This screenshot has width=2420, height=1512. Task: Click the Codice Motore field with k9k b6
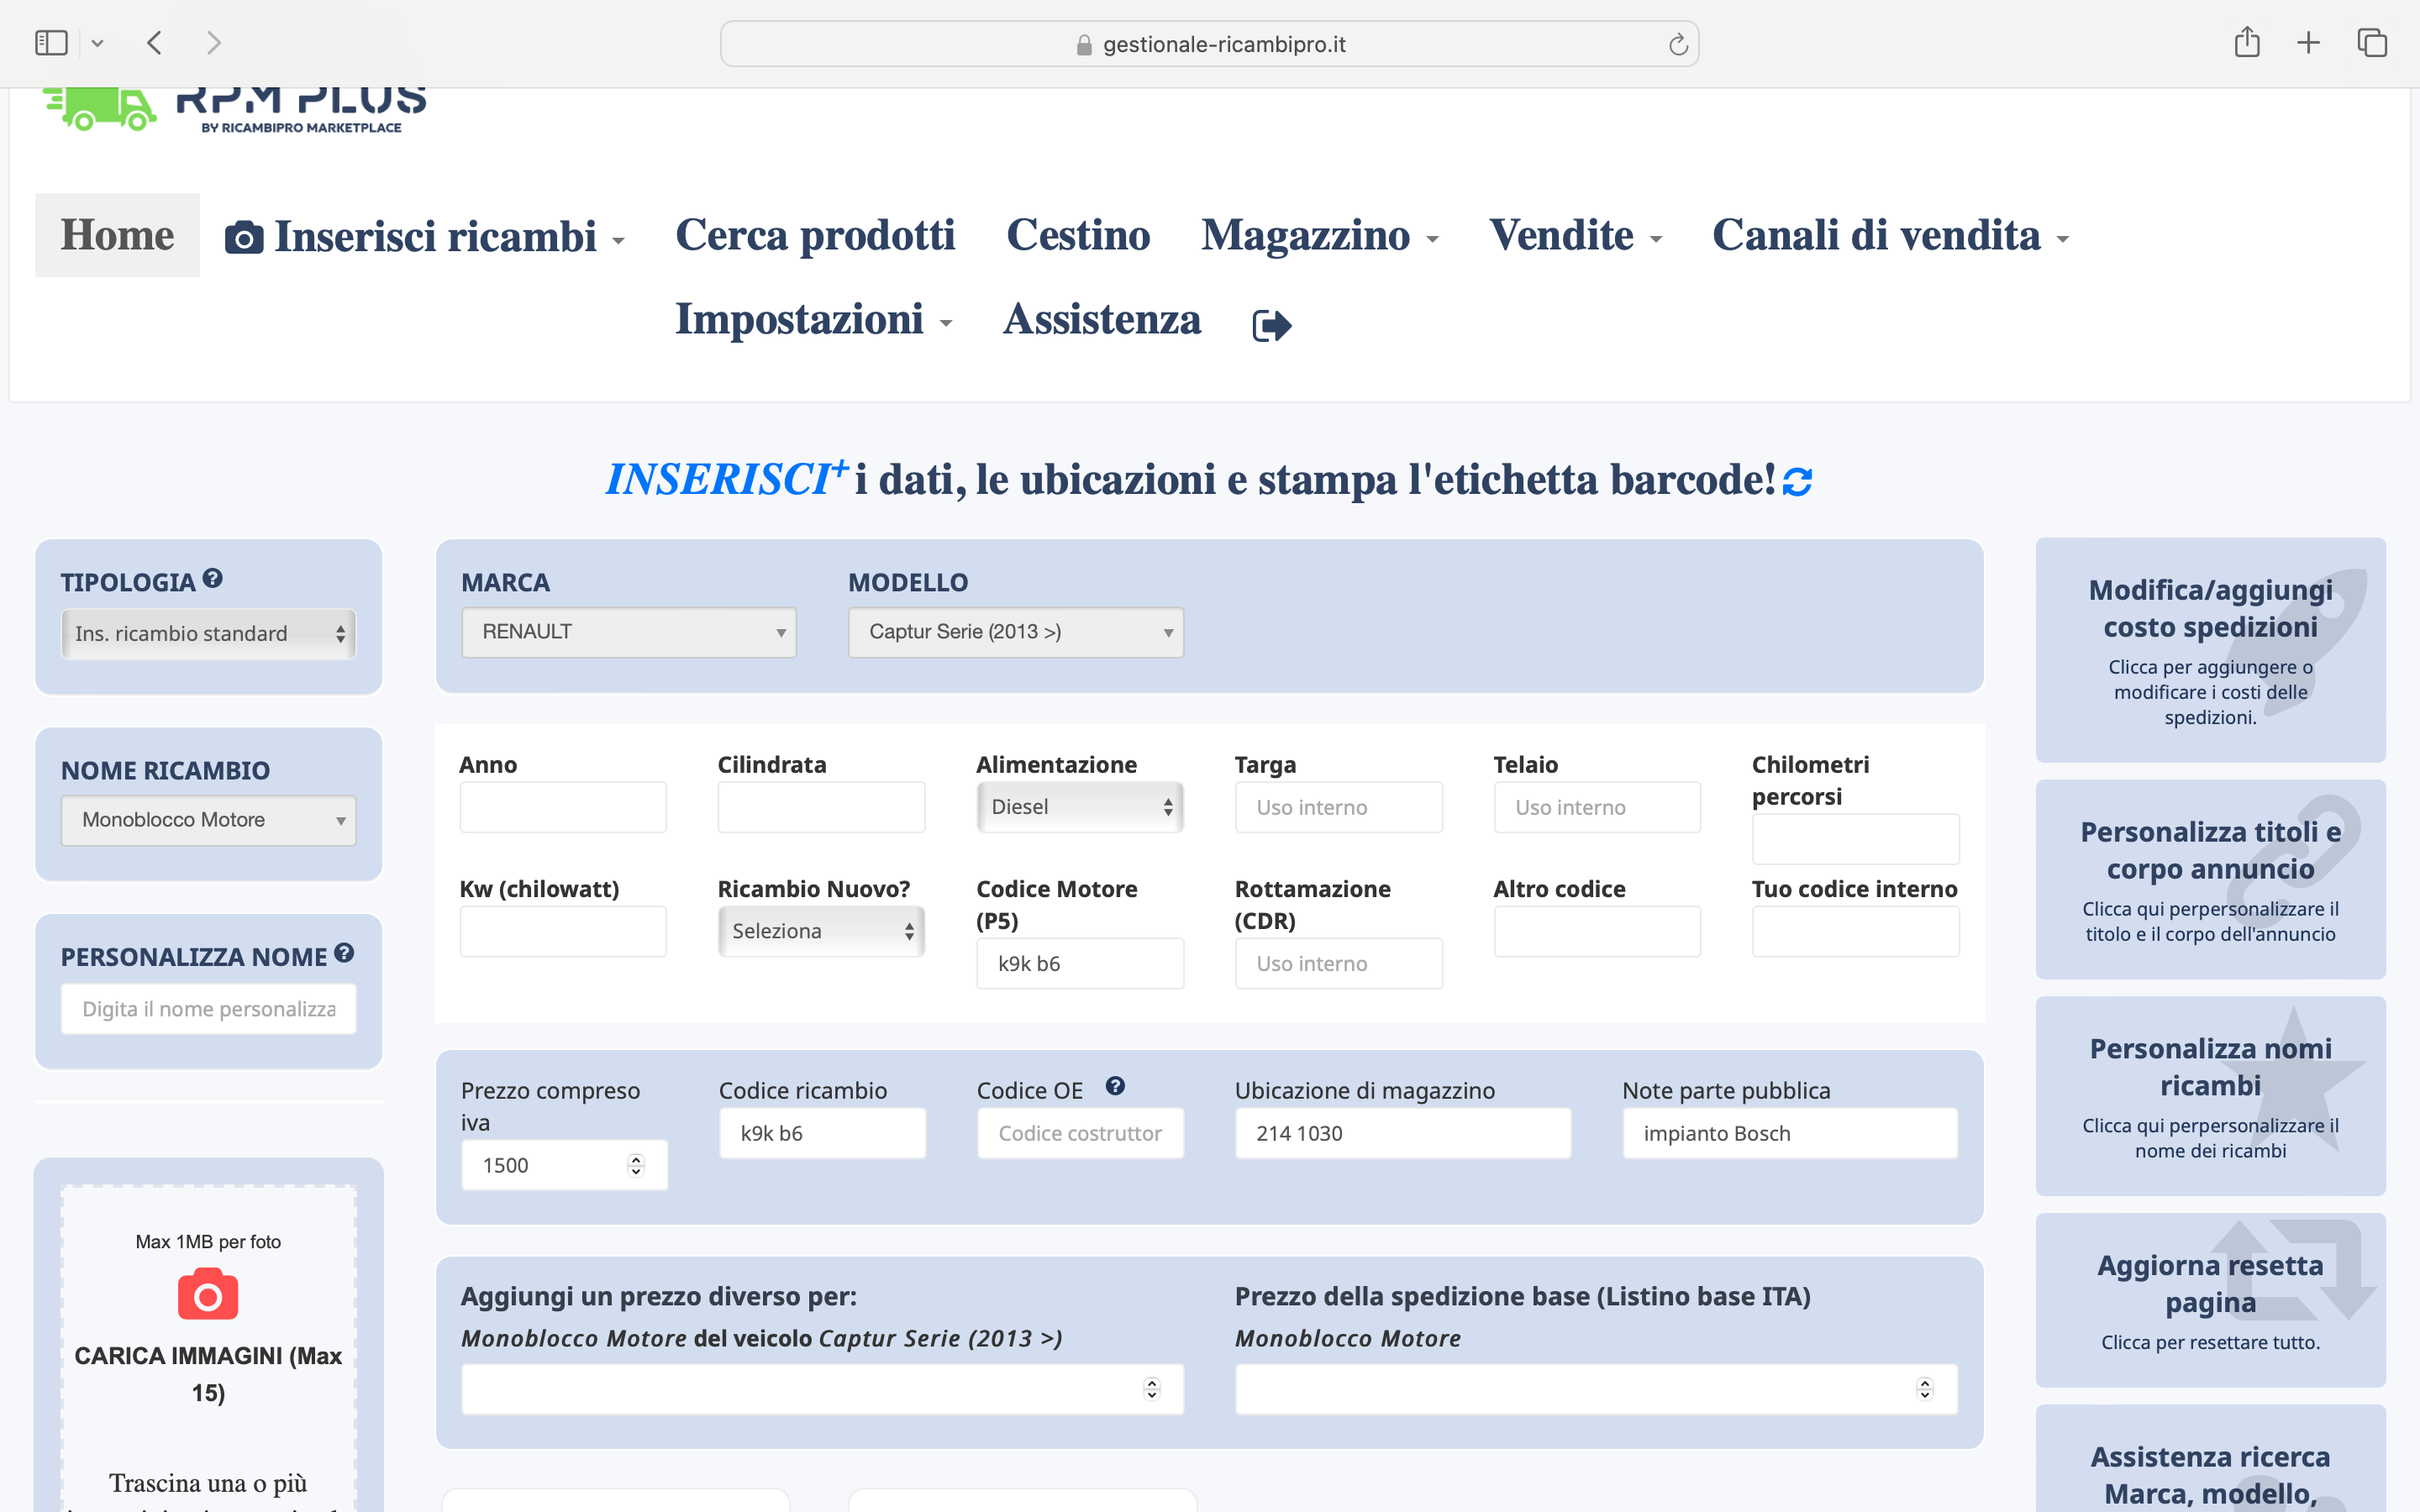coord(1080,963)
